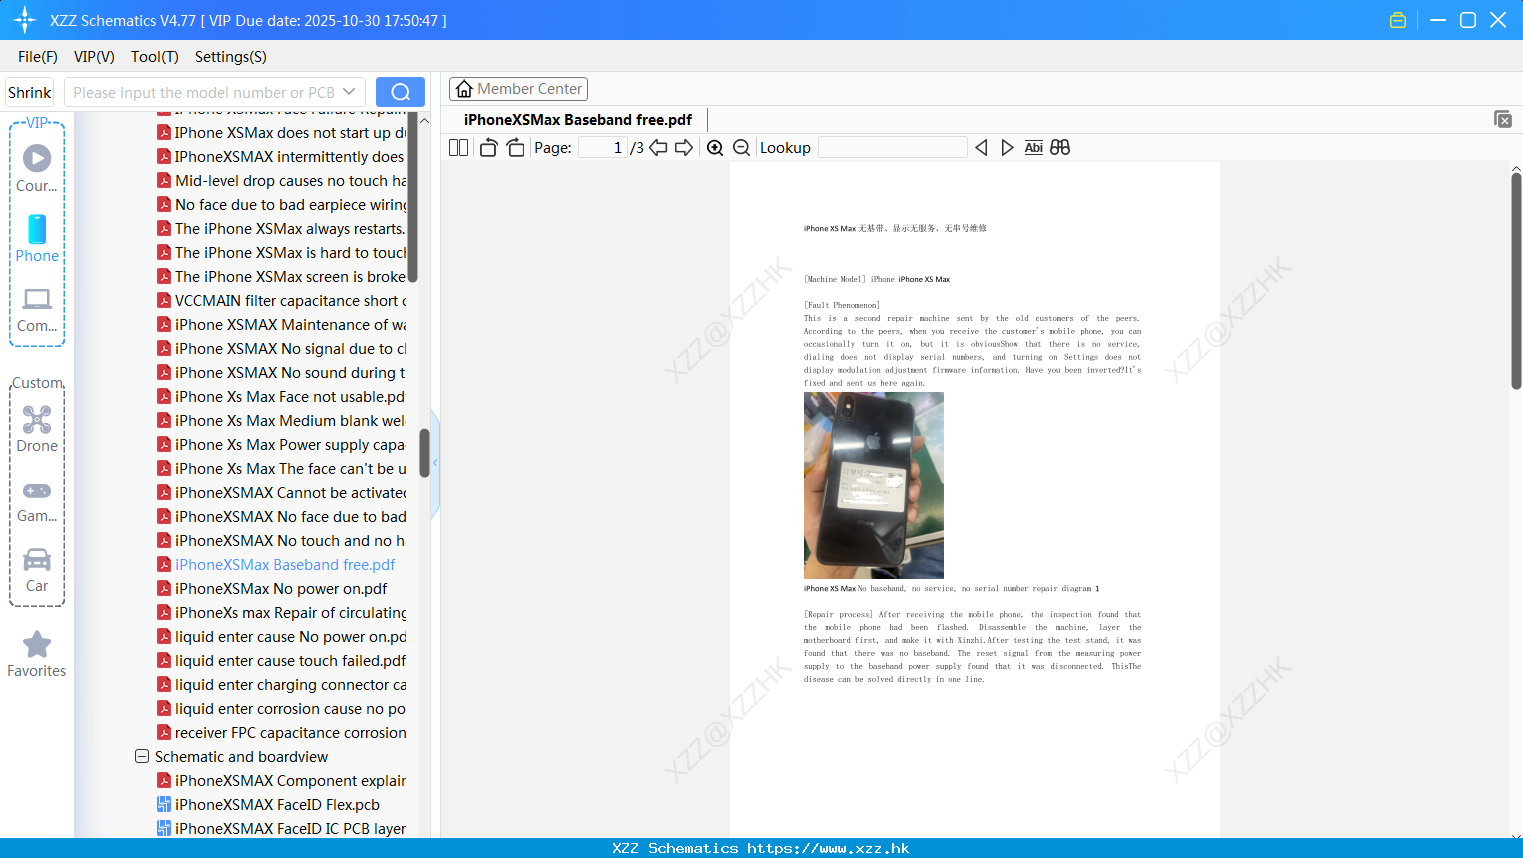Open iPhone XSMAX No sound during file
The height and width of the screenshot is (858, 1523).
tap(281, 373)
